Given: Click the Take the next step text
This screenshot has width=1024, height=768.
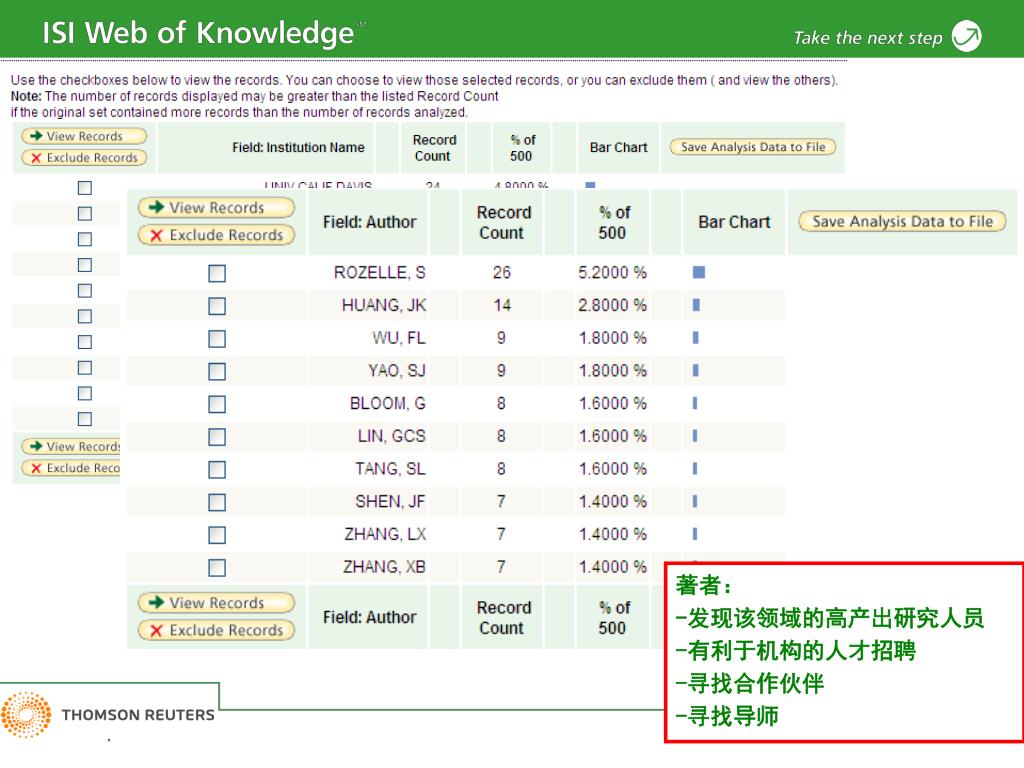Looking at the screenshot, I should (868, 38).
